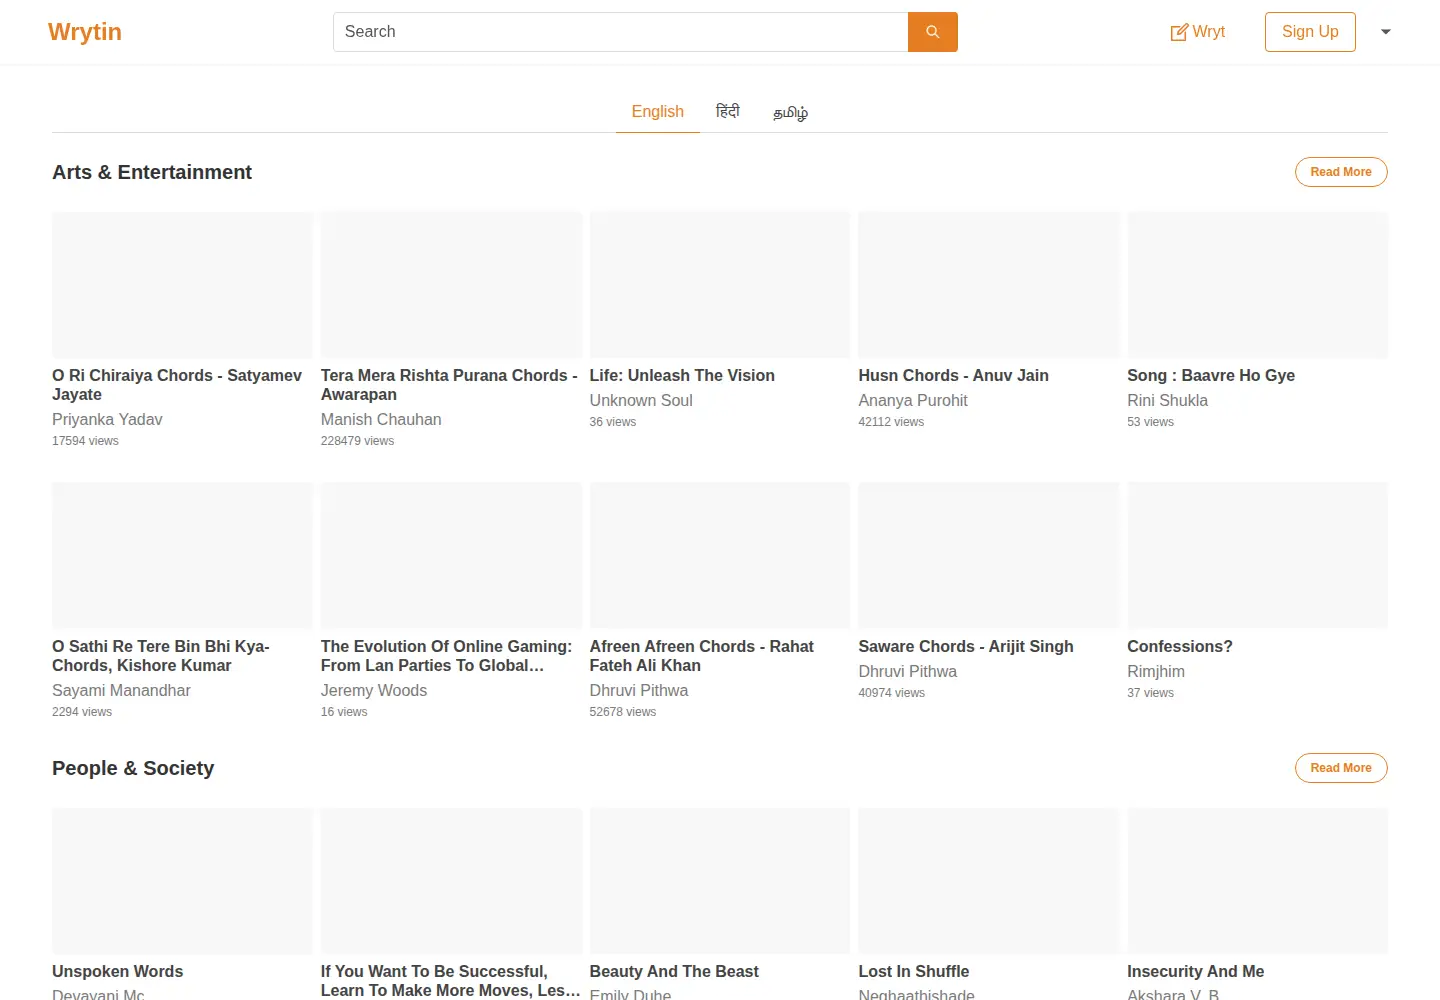Open Saware Chords - Arijit Singh article
This screenshot has height=1000, width=1440.
tap(966, 647)
